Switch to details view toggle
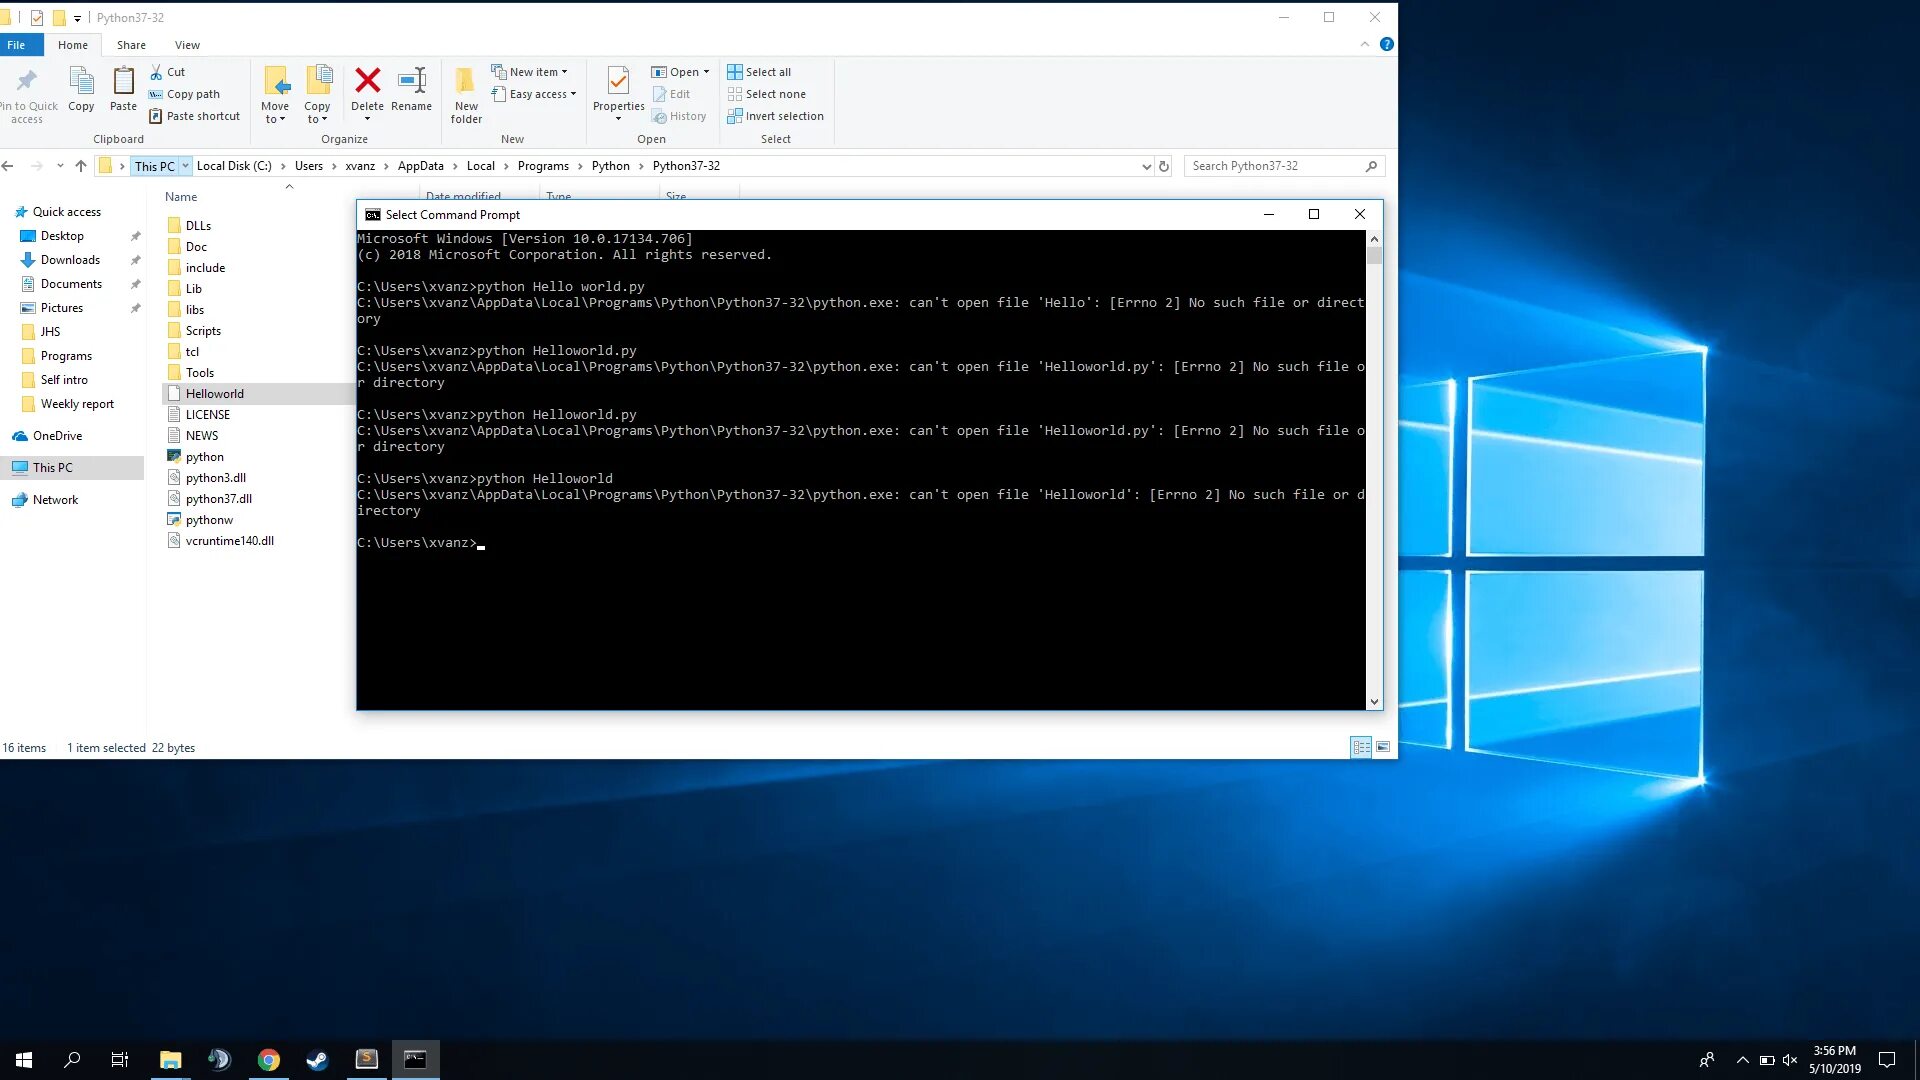Viewport: 1920px width, 1080px height. (x=1361, y=747)
